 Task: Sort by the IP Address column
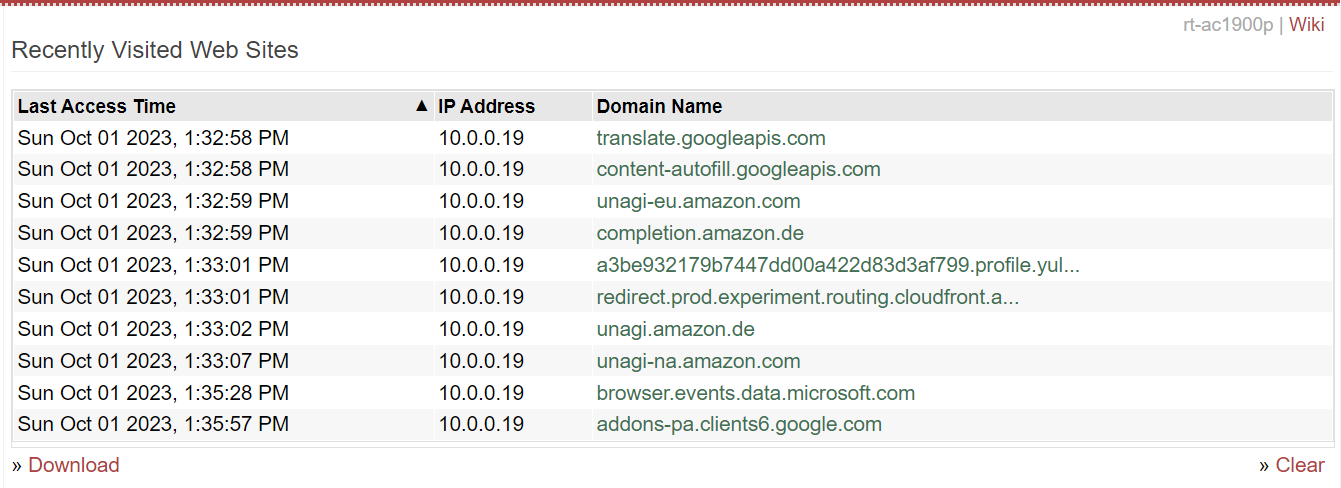click(486, 106)
